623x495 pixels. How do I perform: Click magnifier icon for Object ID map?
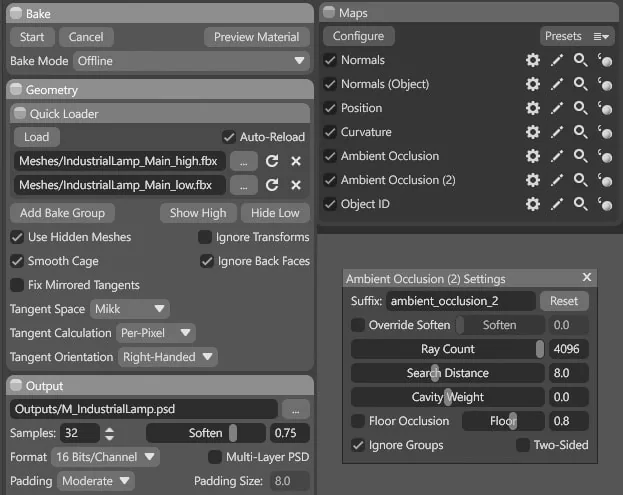pyautogui.click(x=580, y=204)
